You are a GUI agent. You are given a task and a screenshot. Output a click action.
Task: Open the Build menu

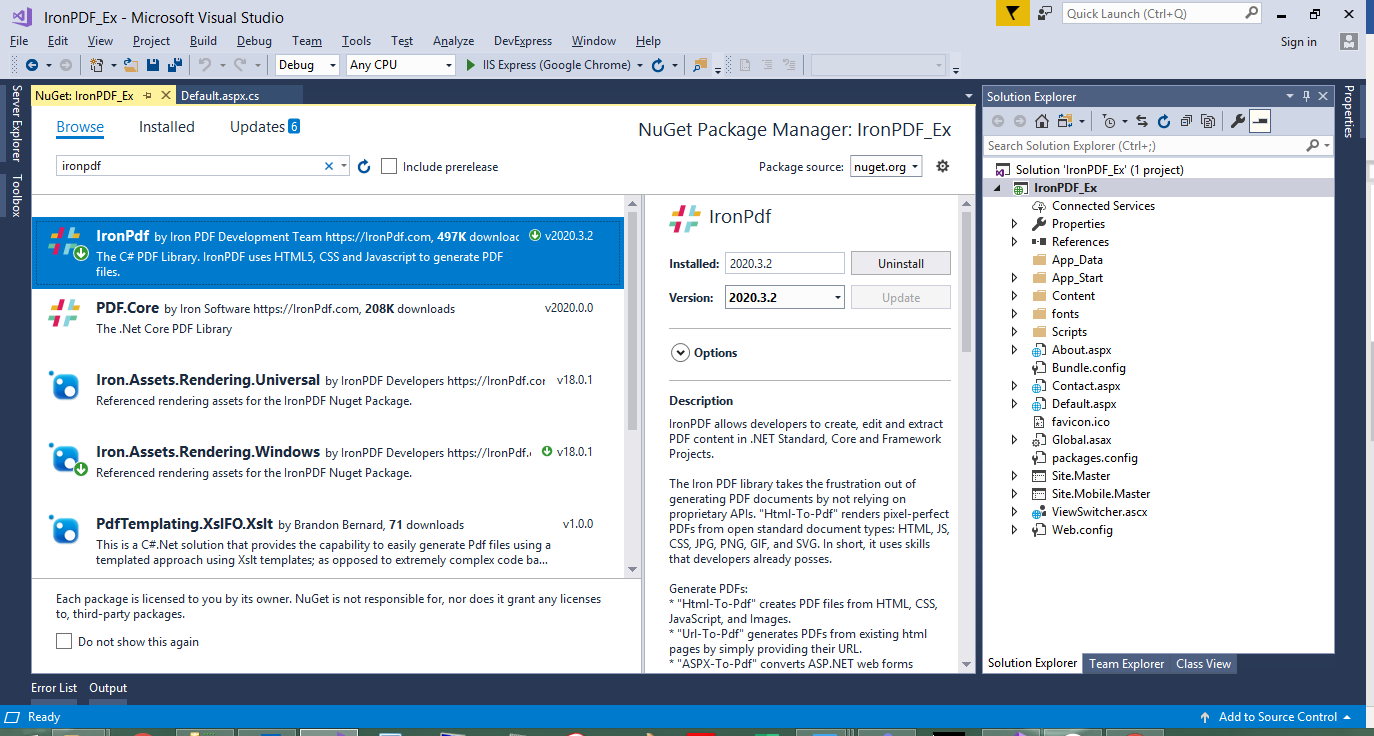point(203,41)
